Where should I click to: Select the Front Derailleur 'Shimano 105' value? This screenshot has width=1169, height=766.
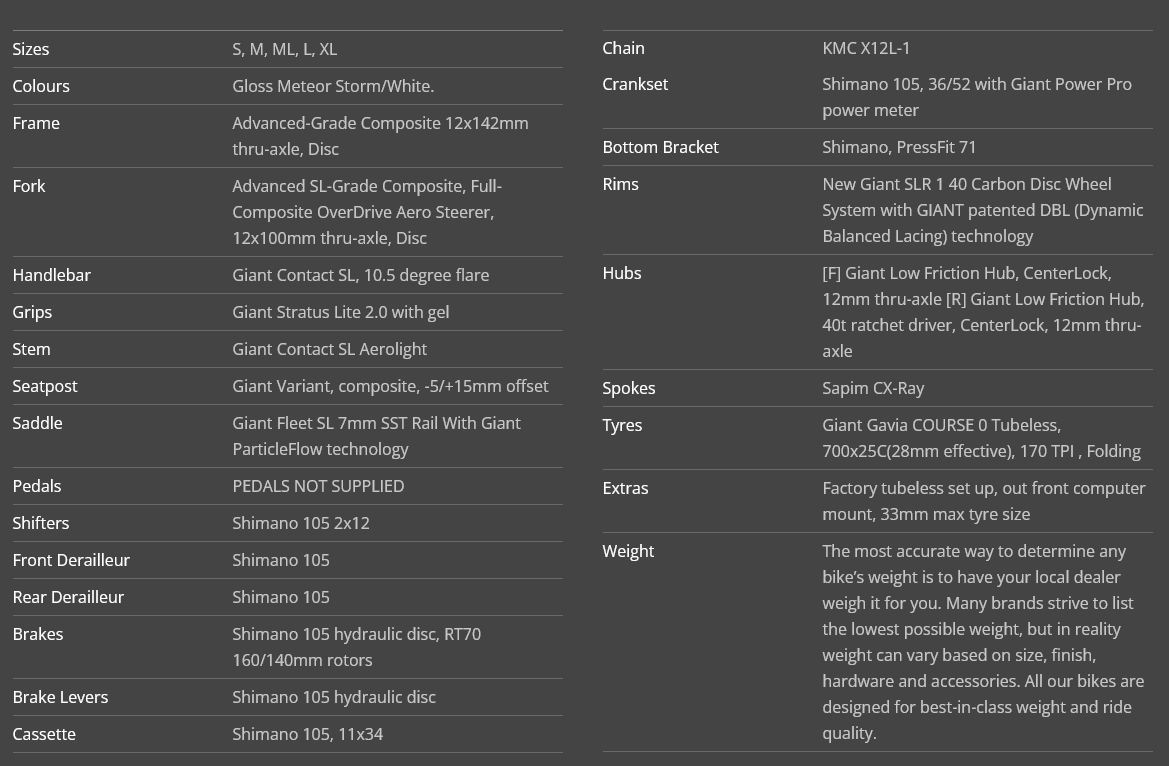[280, 560]
